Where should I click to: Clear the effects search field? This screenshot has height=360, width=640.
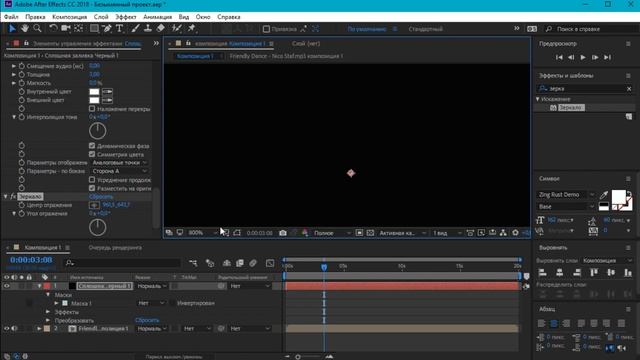629,89
